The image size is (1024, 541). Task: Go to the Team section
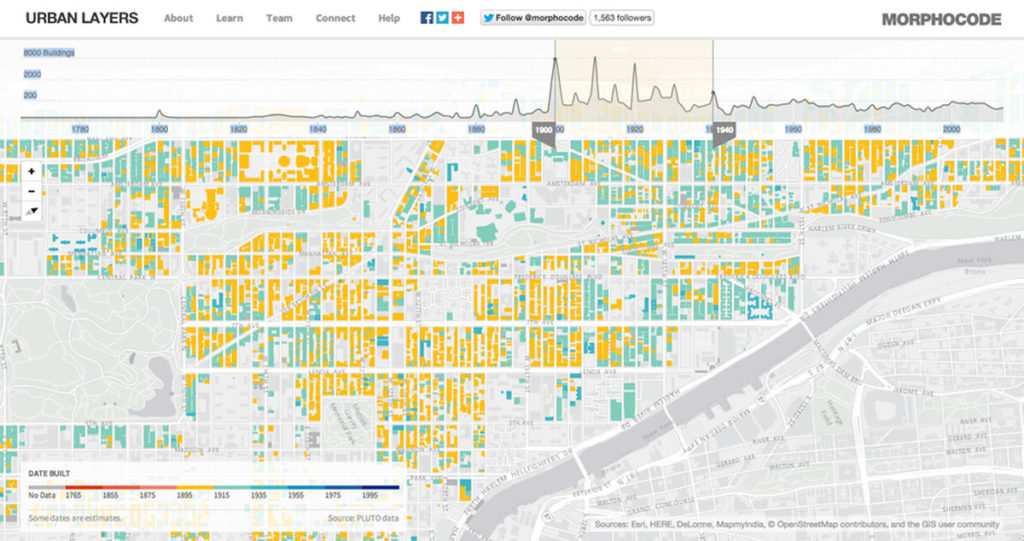pyautogui.click(x=279, y=18)
